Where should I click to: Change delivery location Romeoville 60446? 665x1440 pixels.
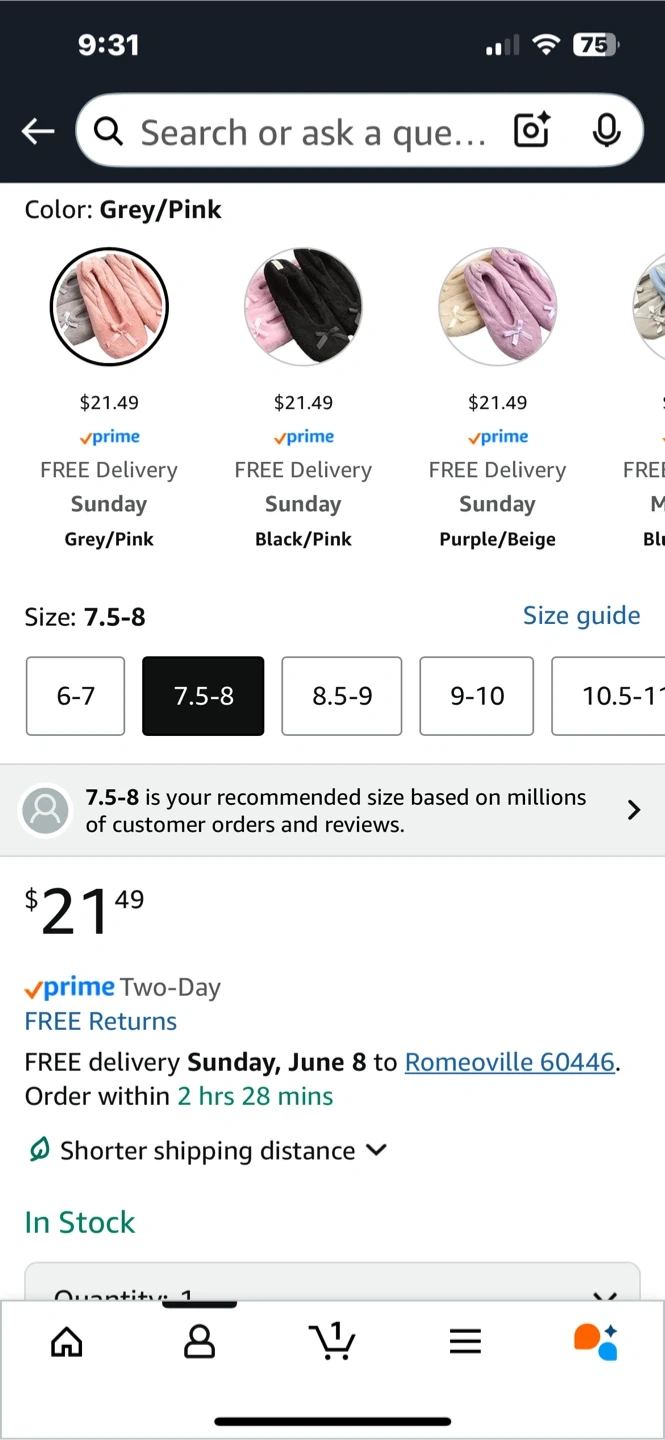click(509, 1061)
